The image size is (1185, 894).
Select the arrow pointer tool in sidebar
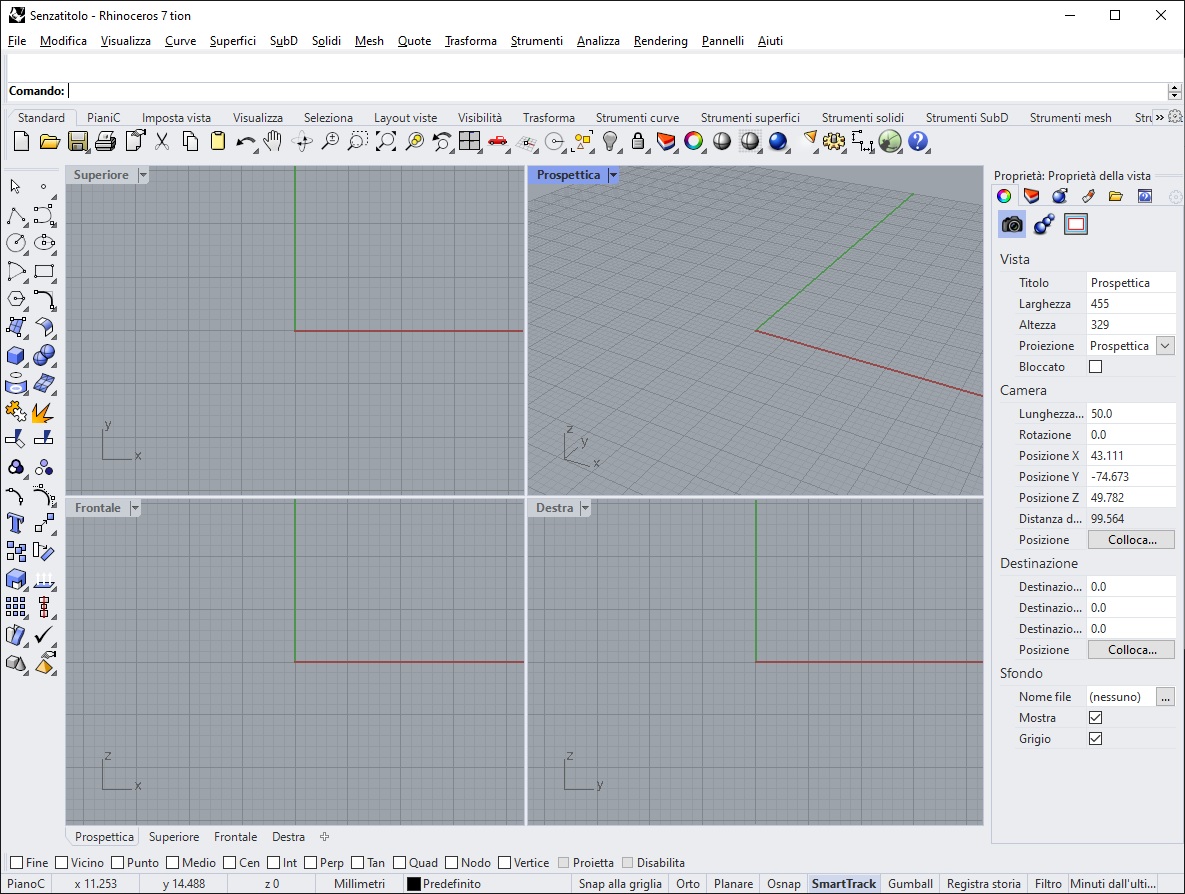pos(15,187)
